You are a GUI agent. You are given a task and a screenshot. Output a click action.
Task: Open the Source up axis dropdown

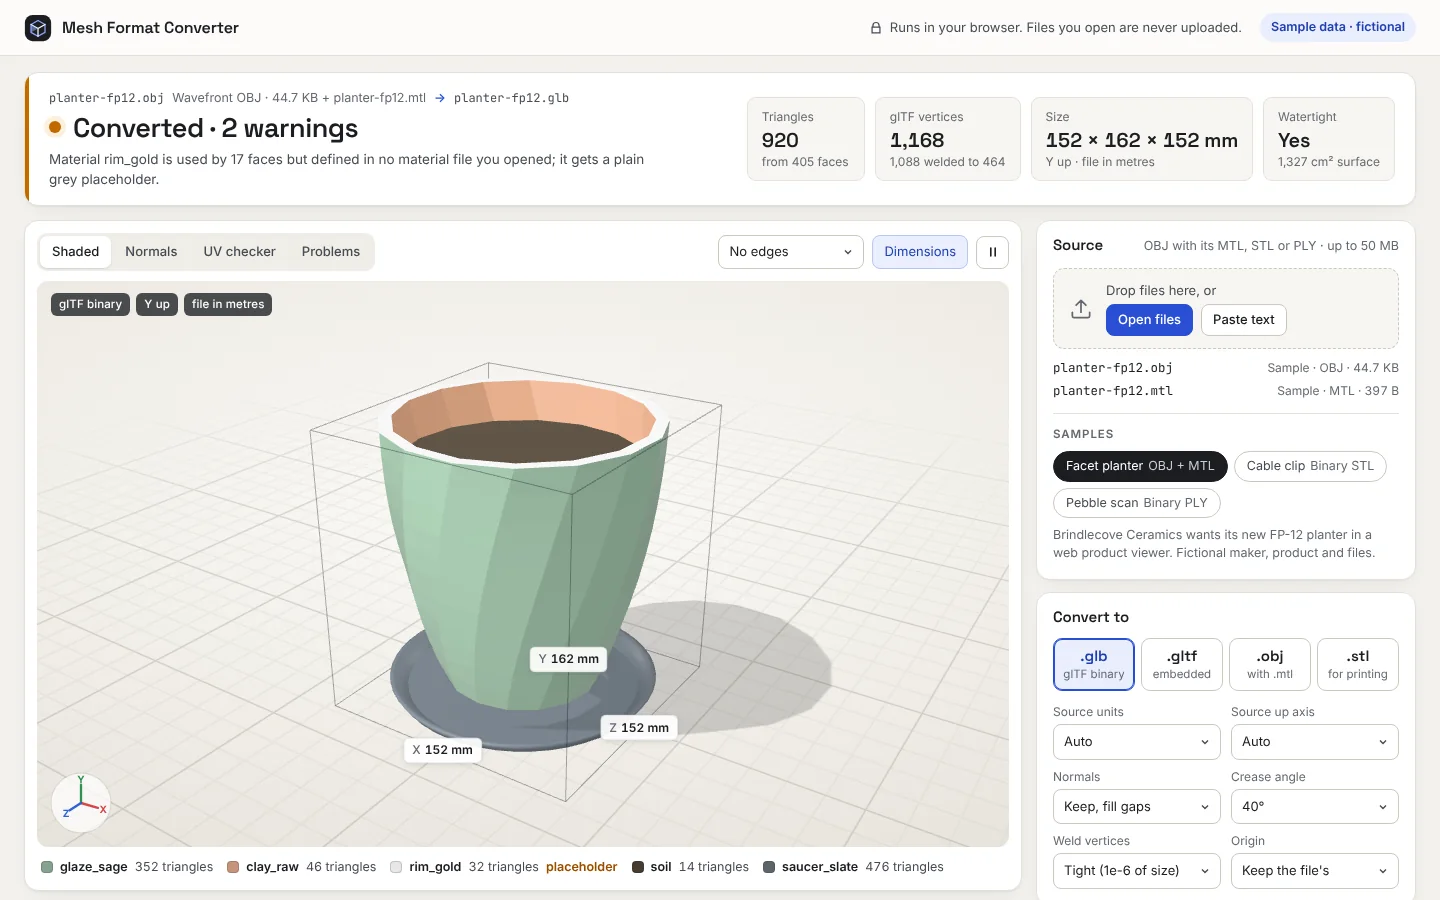pyautogui.click(x=1315, y=742)
